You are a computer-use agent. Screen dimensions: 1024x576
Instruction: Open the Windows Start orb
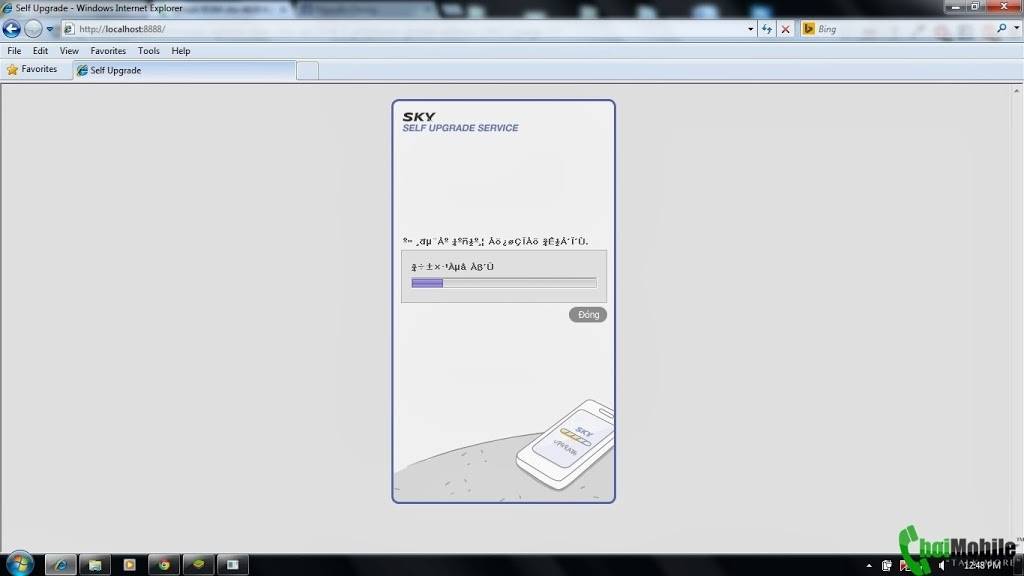pos(20,564)
